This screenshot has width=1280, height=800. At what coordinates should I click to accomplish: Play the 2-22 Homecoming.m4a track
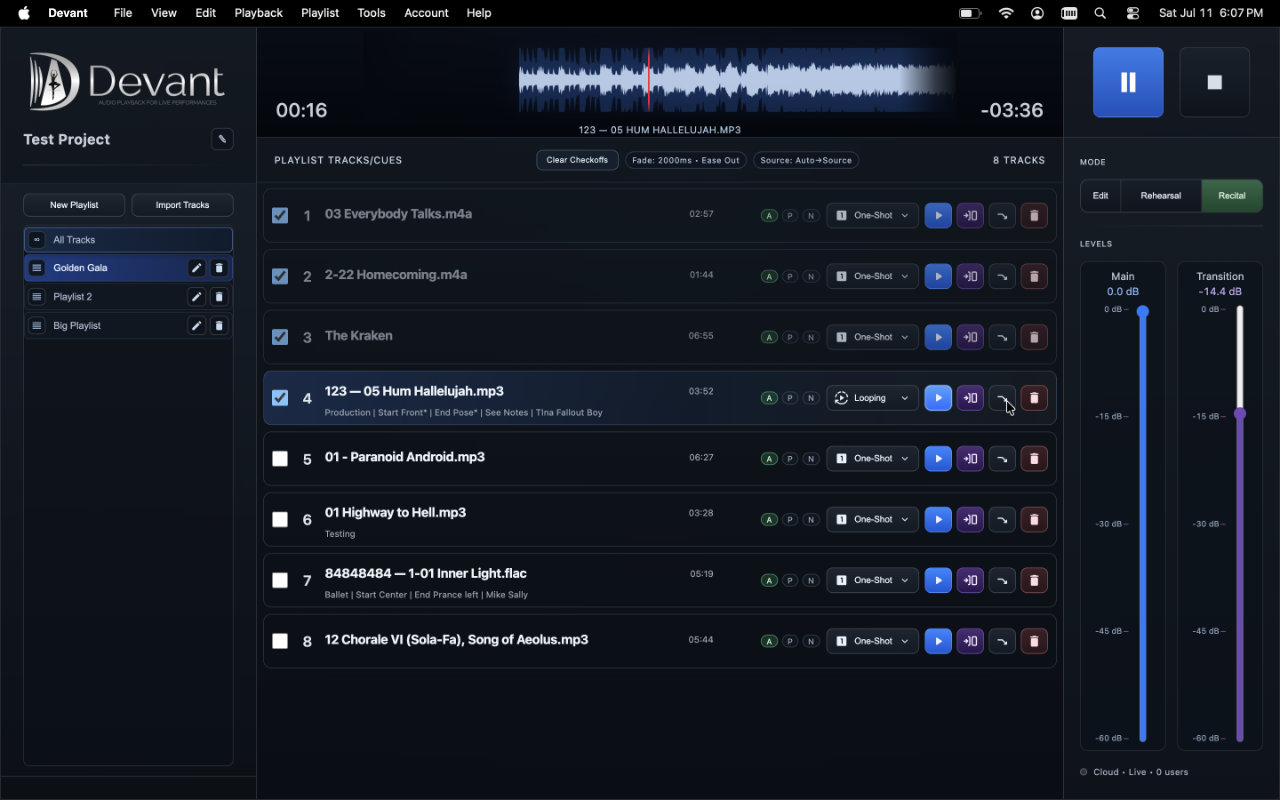click(938, 276)
